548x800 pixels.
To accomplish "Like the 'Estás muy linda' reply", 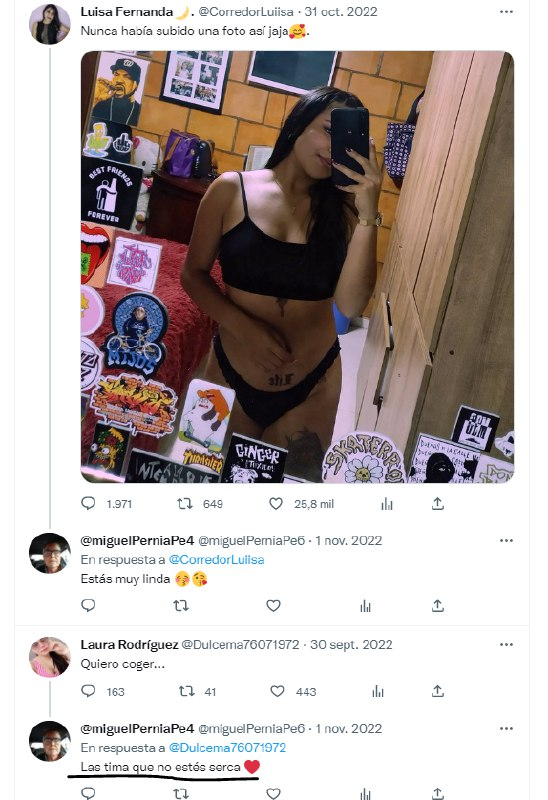I will [x=273, y=606].
